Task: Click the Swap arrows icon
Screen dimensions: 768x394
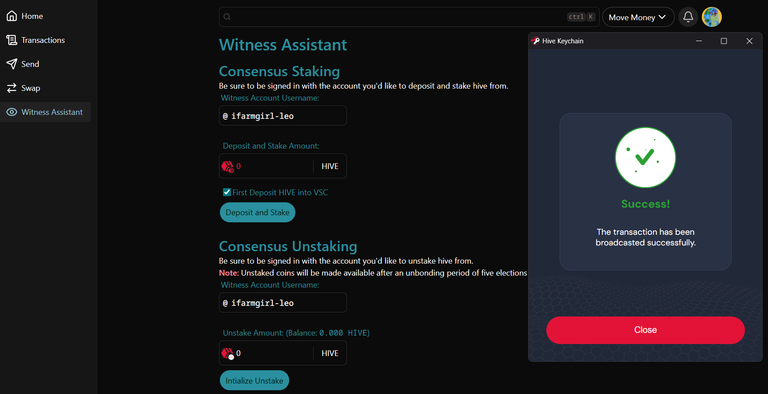Action: [x=11, y=88]
